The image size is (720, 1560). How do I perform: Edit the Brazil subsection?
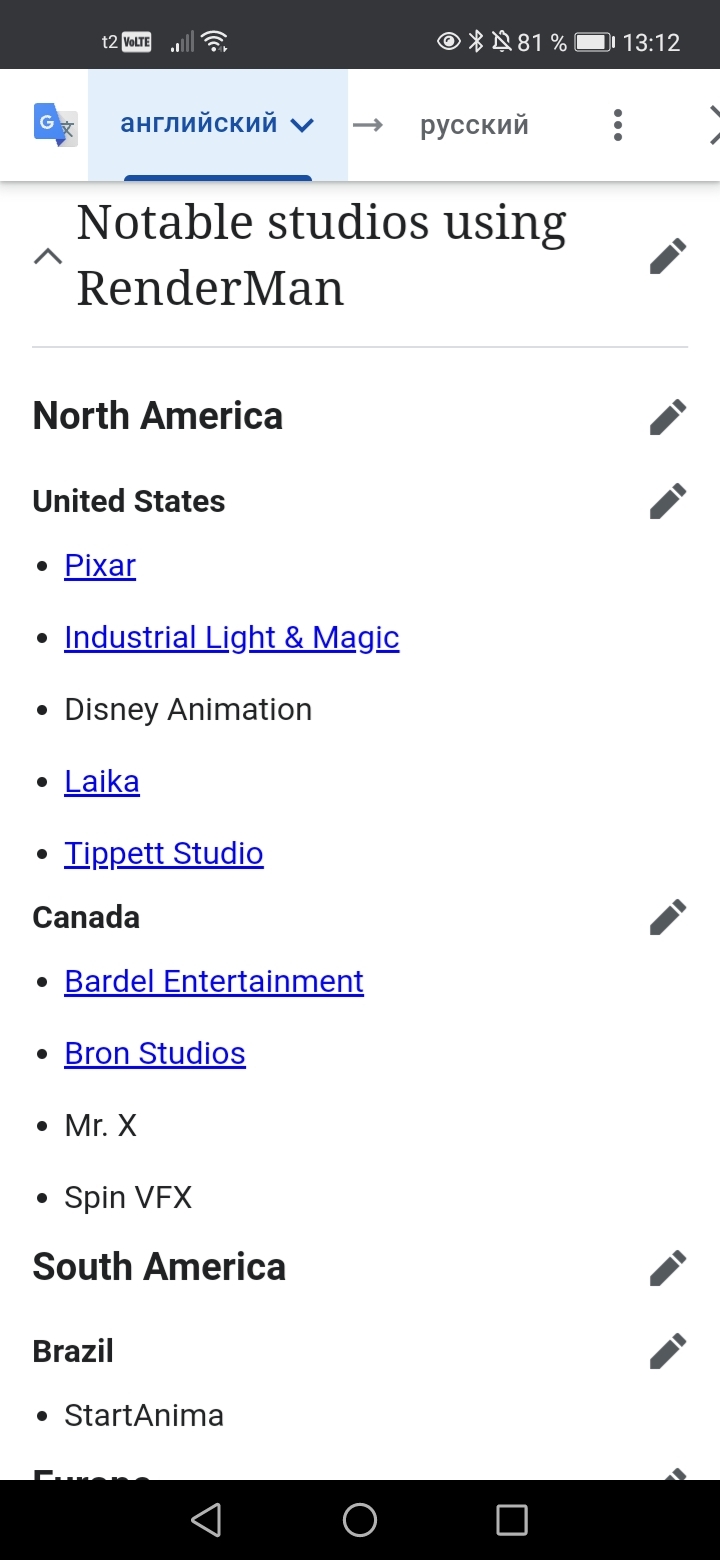[x=667, y=1351]
